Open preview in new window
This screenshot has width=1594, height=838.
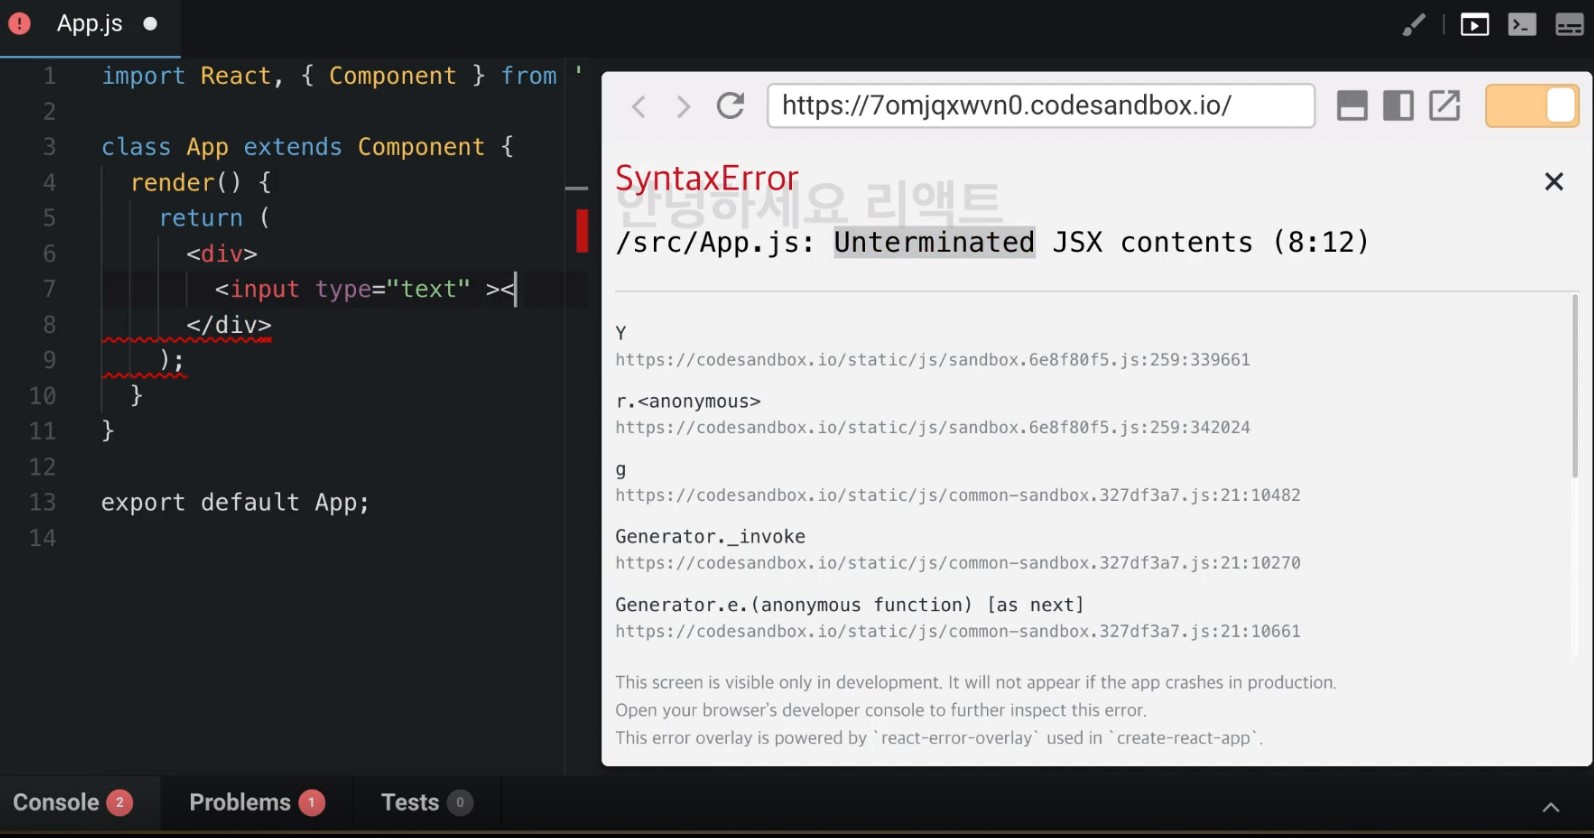click(1445, 105)
